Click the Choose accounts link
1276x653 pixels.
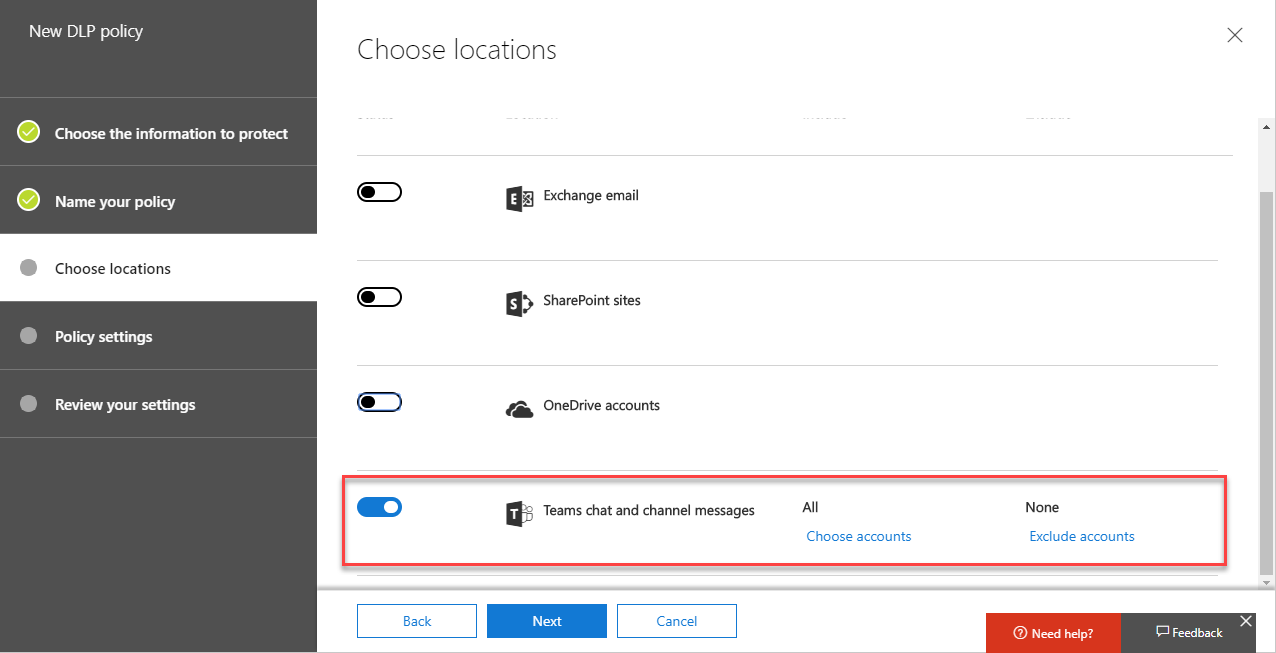pyautogui.click(x=858, y=536)
